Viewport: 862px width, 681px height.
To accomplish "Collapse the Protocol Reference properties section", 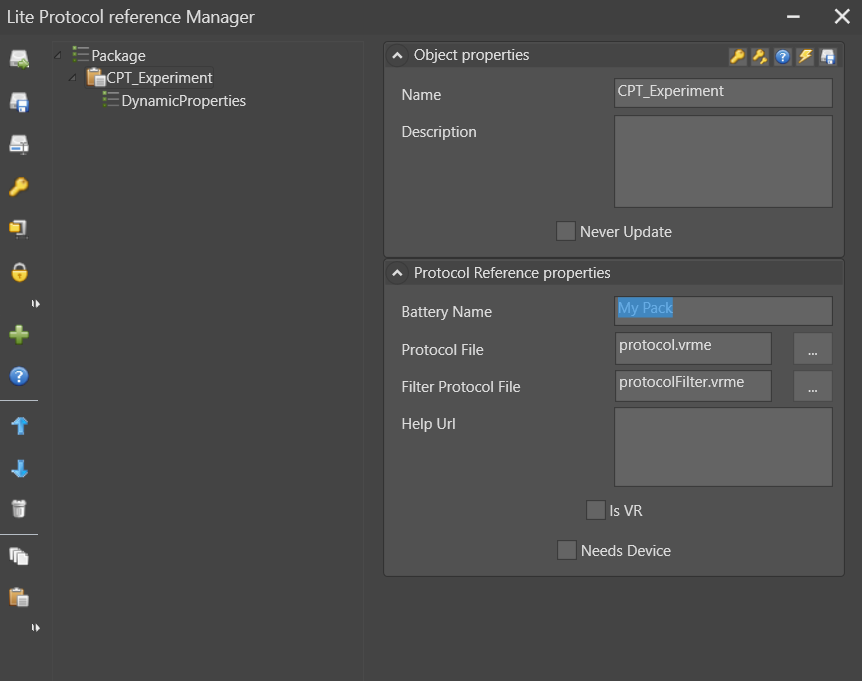I will click(x=397, y=273).
